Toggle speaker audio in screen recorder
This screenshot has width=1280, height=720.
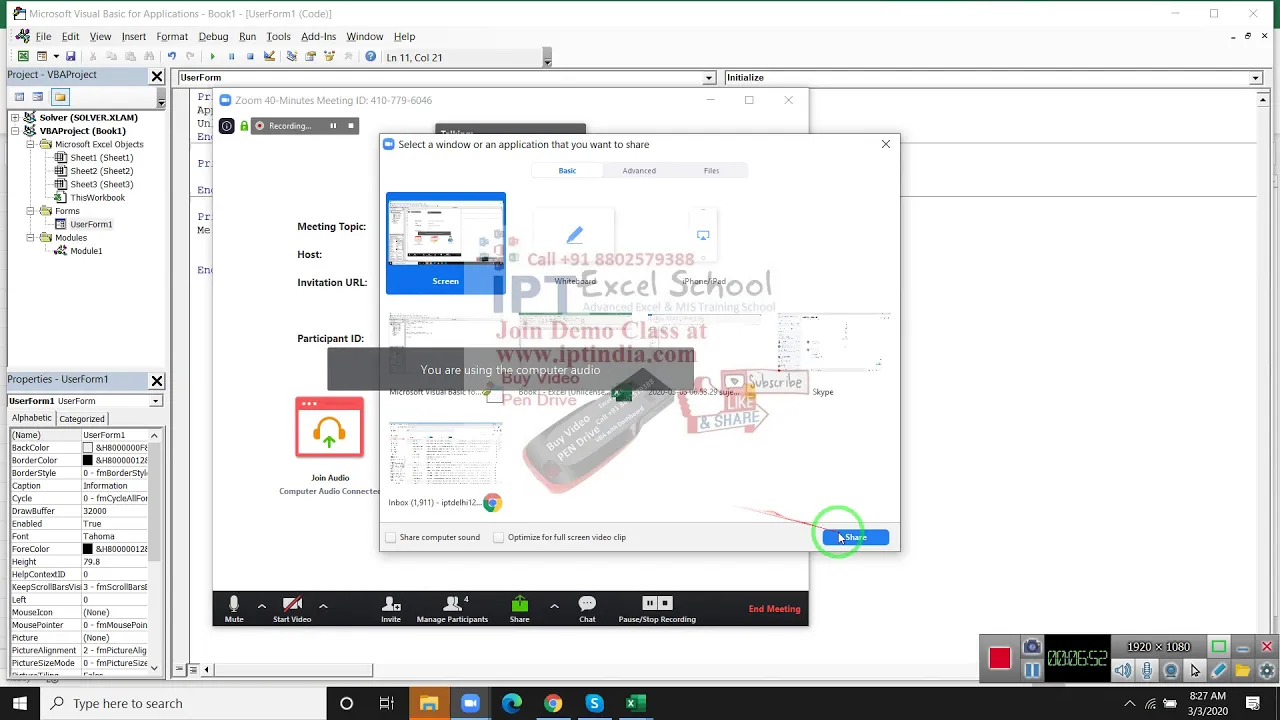pyautogui.click(x=1123, y=671)
